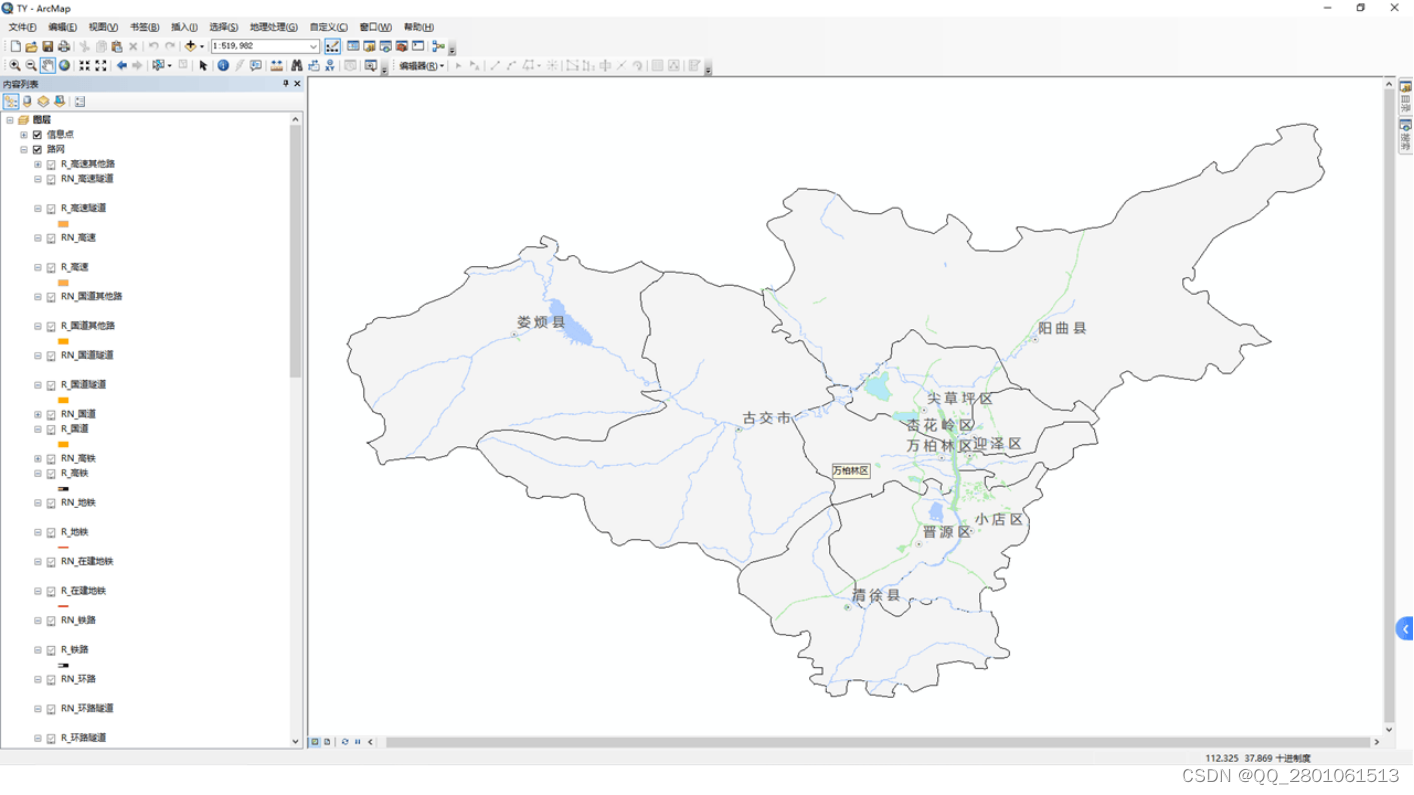Viewport: 1414px width, 795px height.
Task: Click the R_在建地铁 red line symbol
Action: tap(63, 606)
